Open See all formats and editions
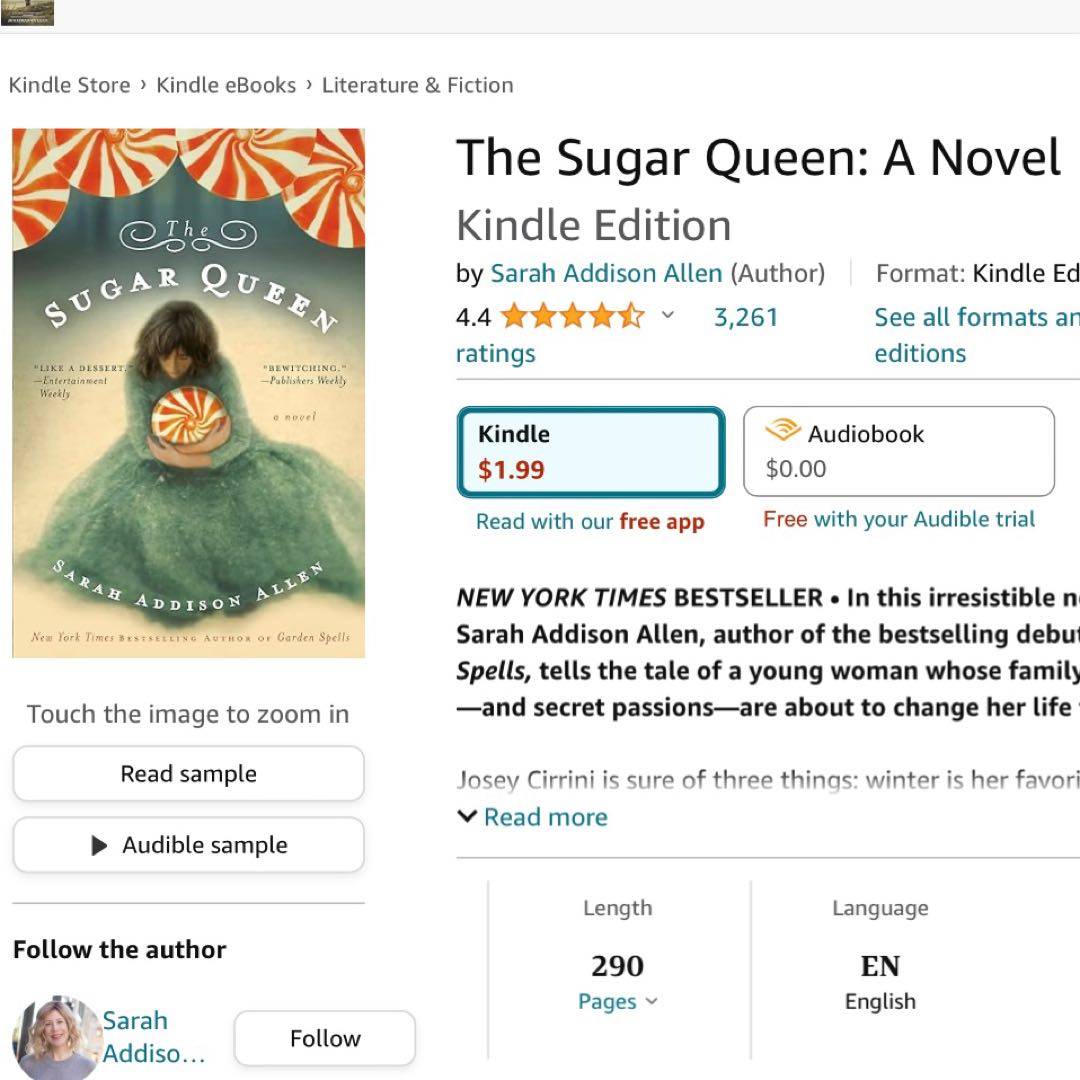Screen dimensions: 1080x1080 [975, 334]
